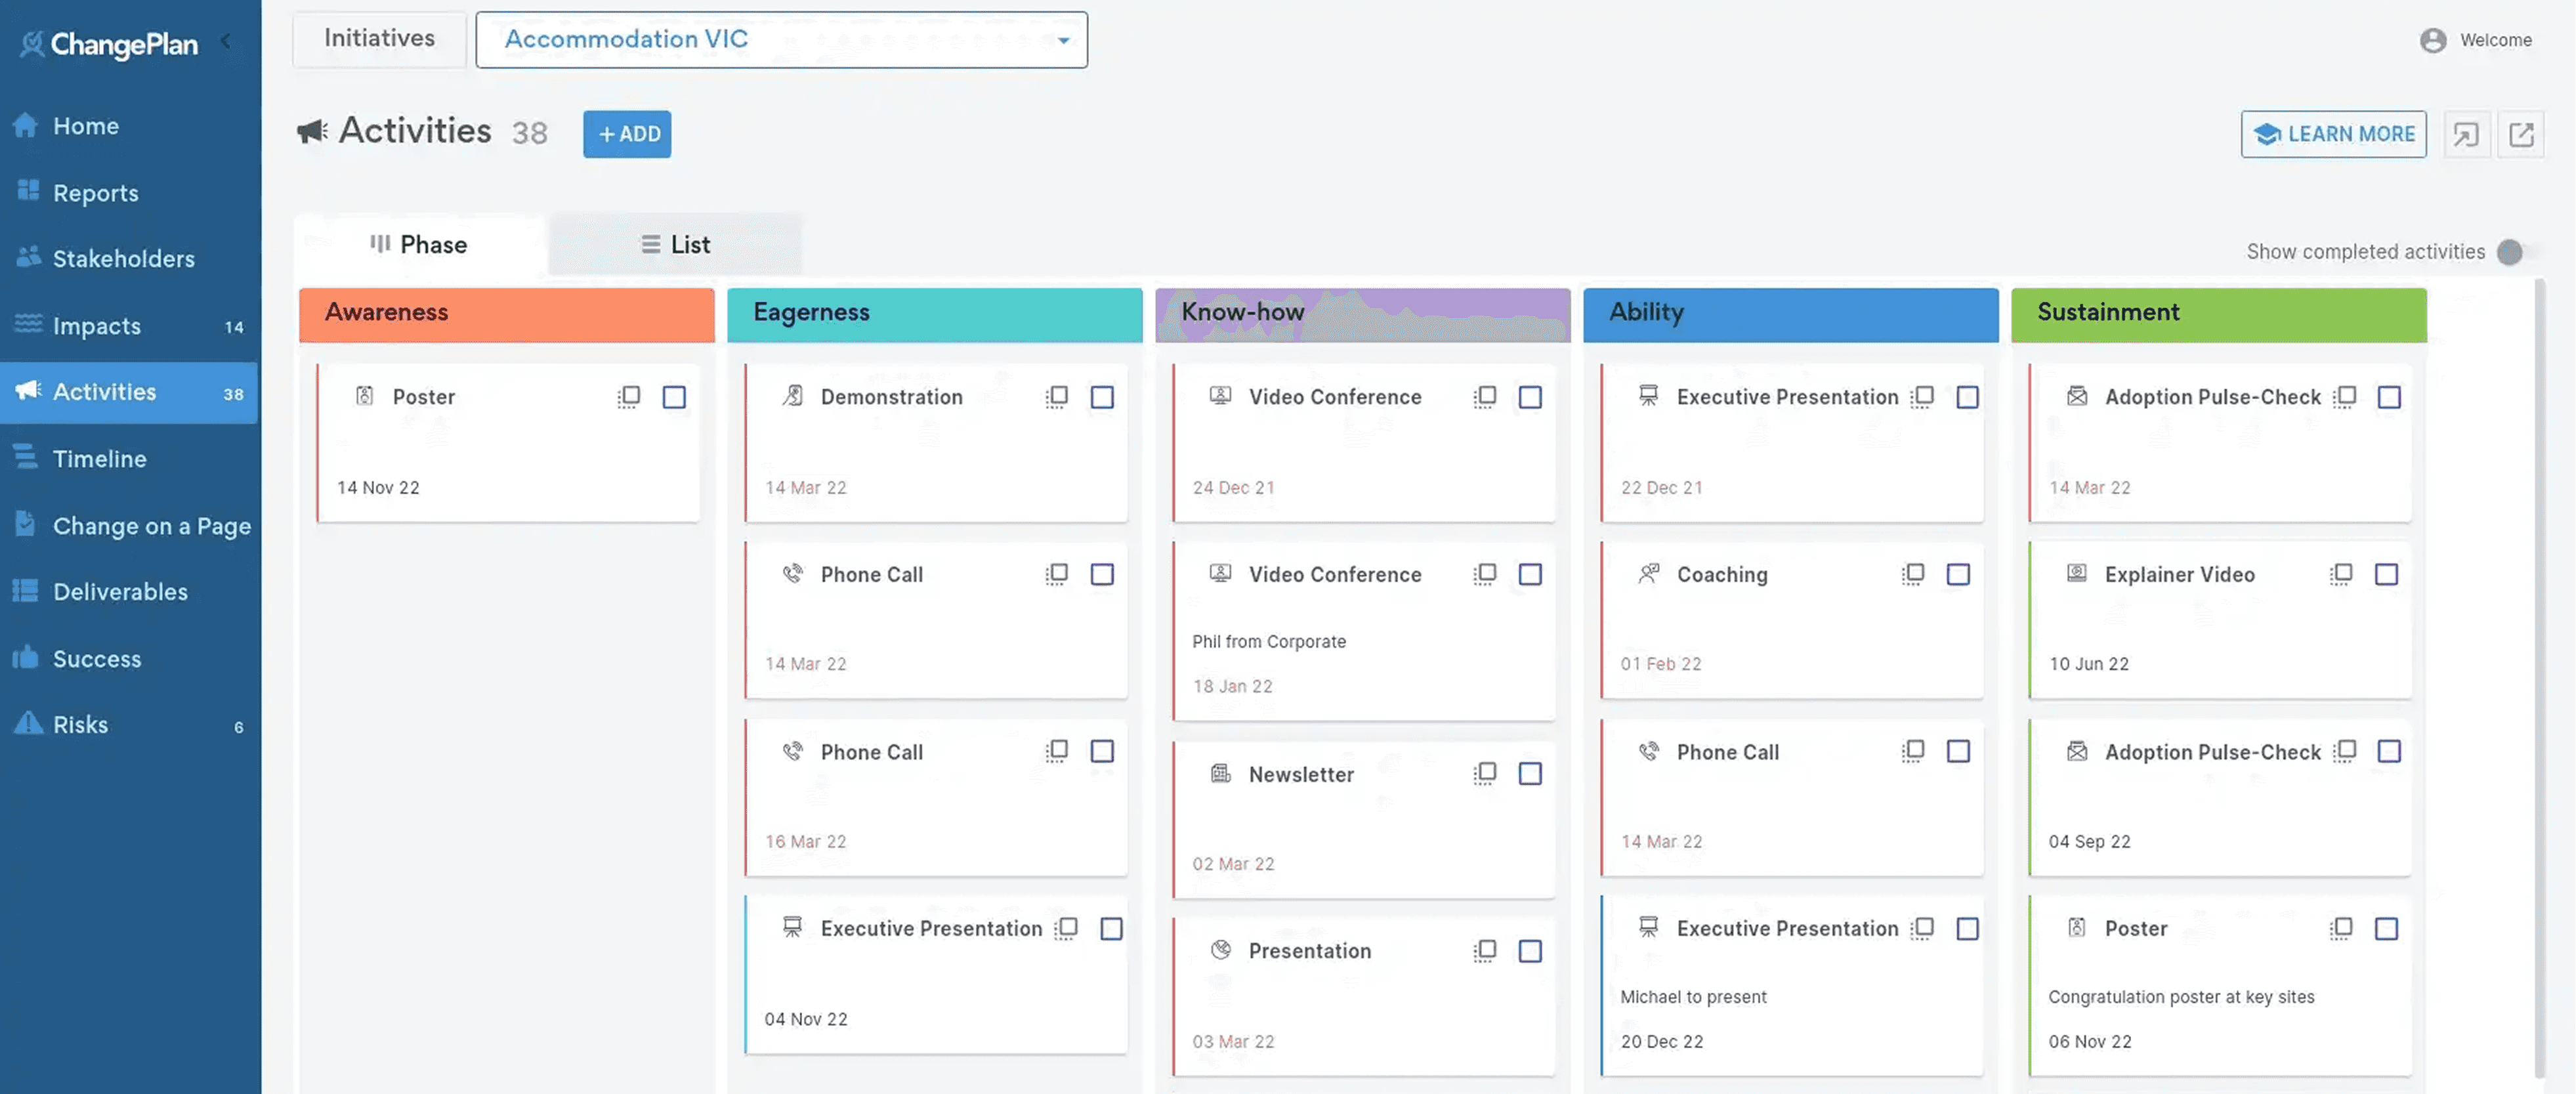The height and width of the screenshot is (1094, 2576).
Task: Click the LEARN MORE button
Action: (2333, 134)
